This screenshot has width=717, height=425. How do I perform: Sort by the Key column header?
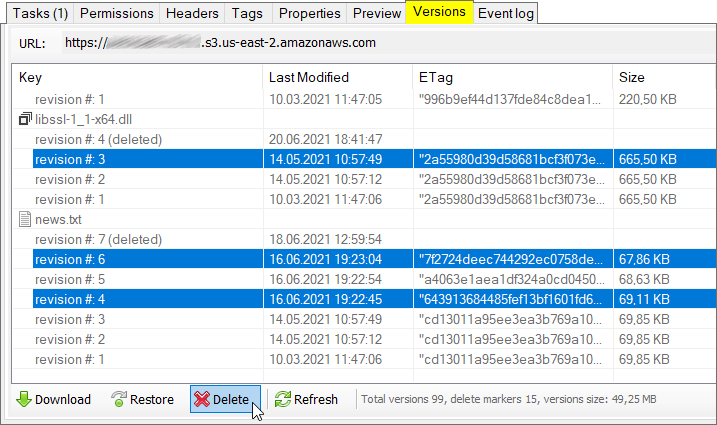pyautogui.click(x=137, y=77)
